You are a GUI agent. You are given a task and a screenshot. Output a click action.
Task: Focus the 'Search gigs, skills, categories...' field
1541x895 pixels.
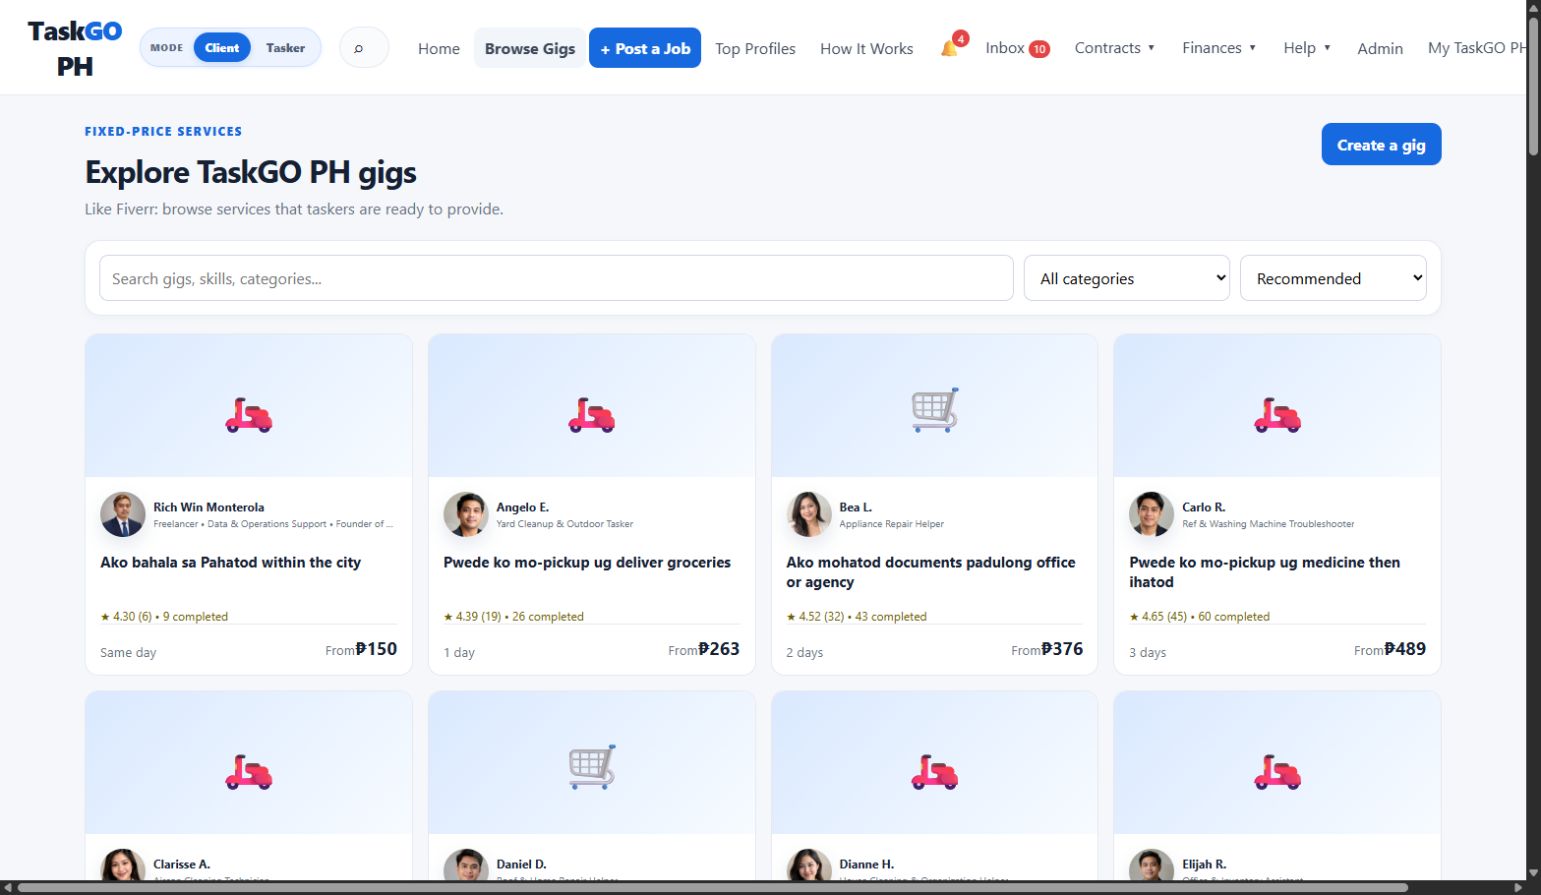pyautogui.click(x=556, y=278)
